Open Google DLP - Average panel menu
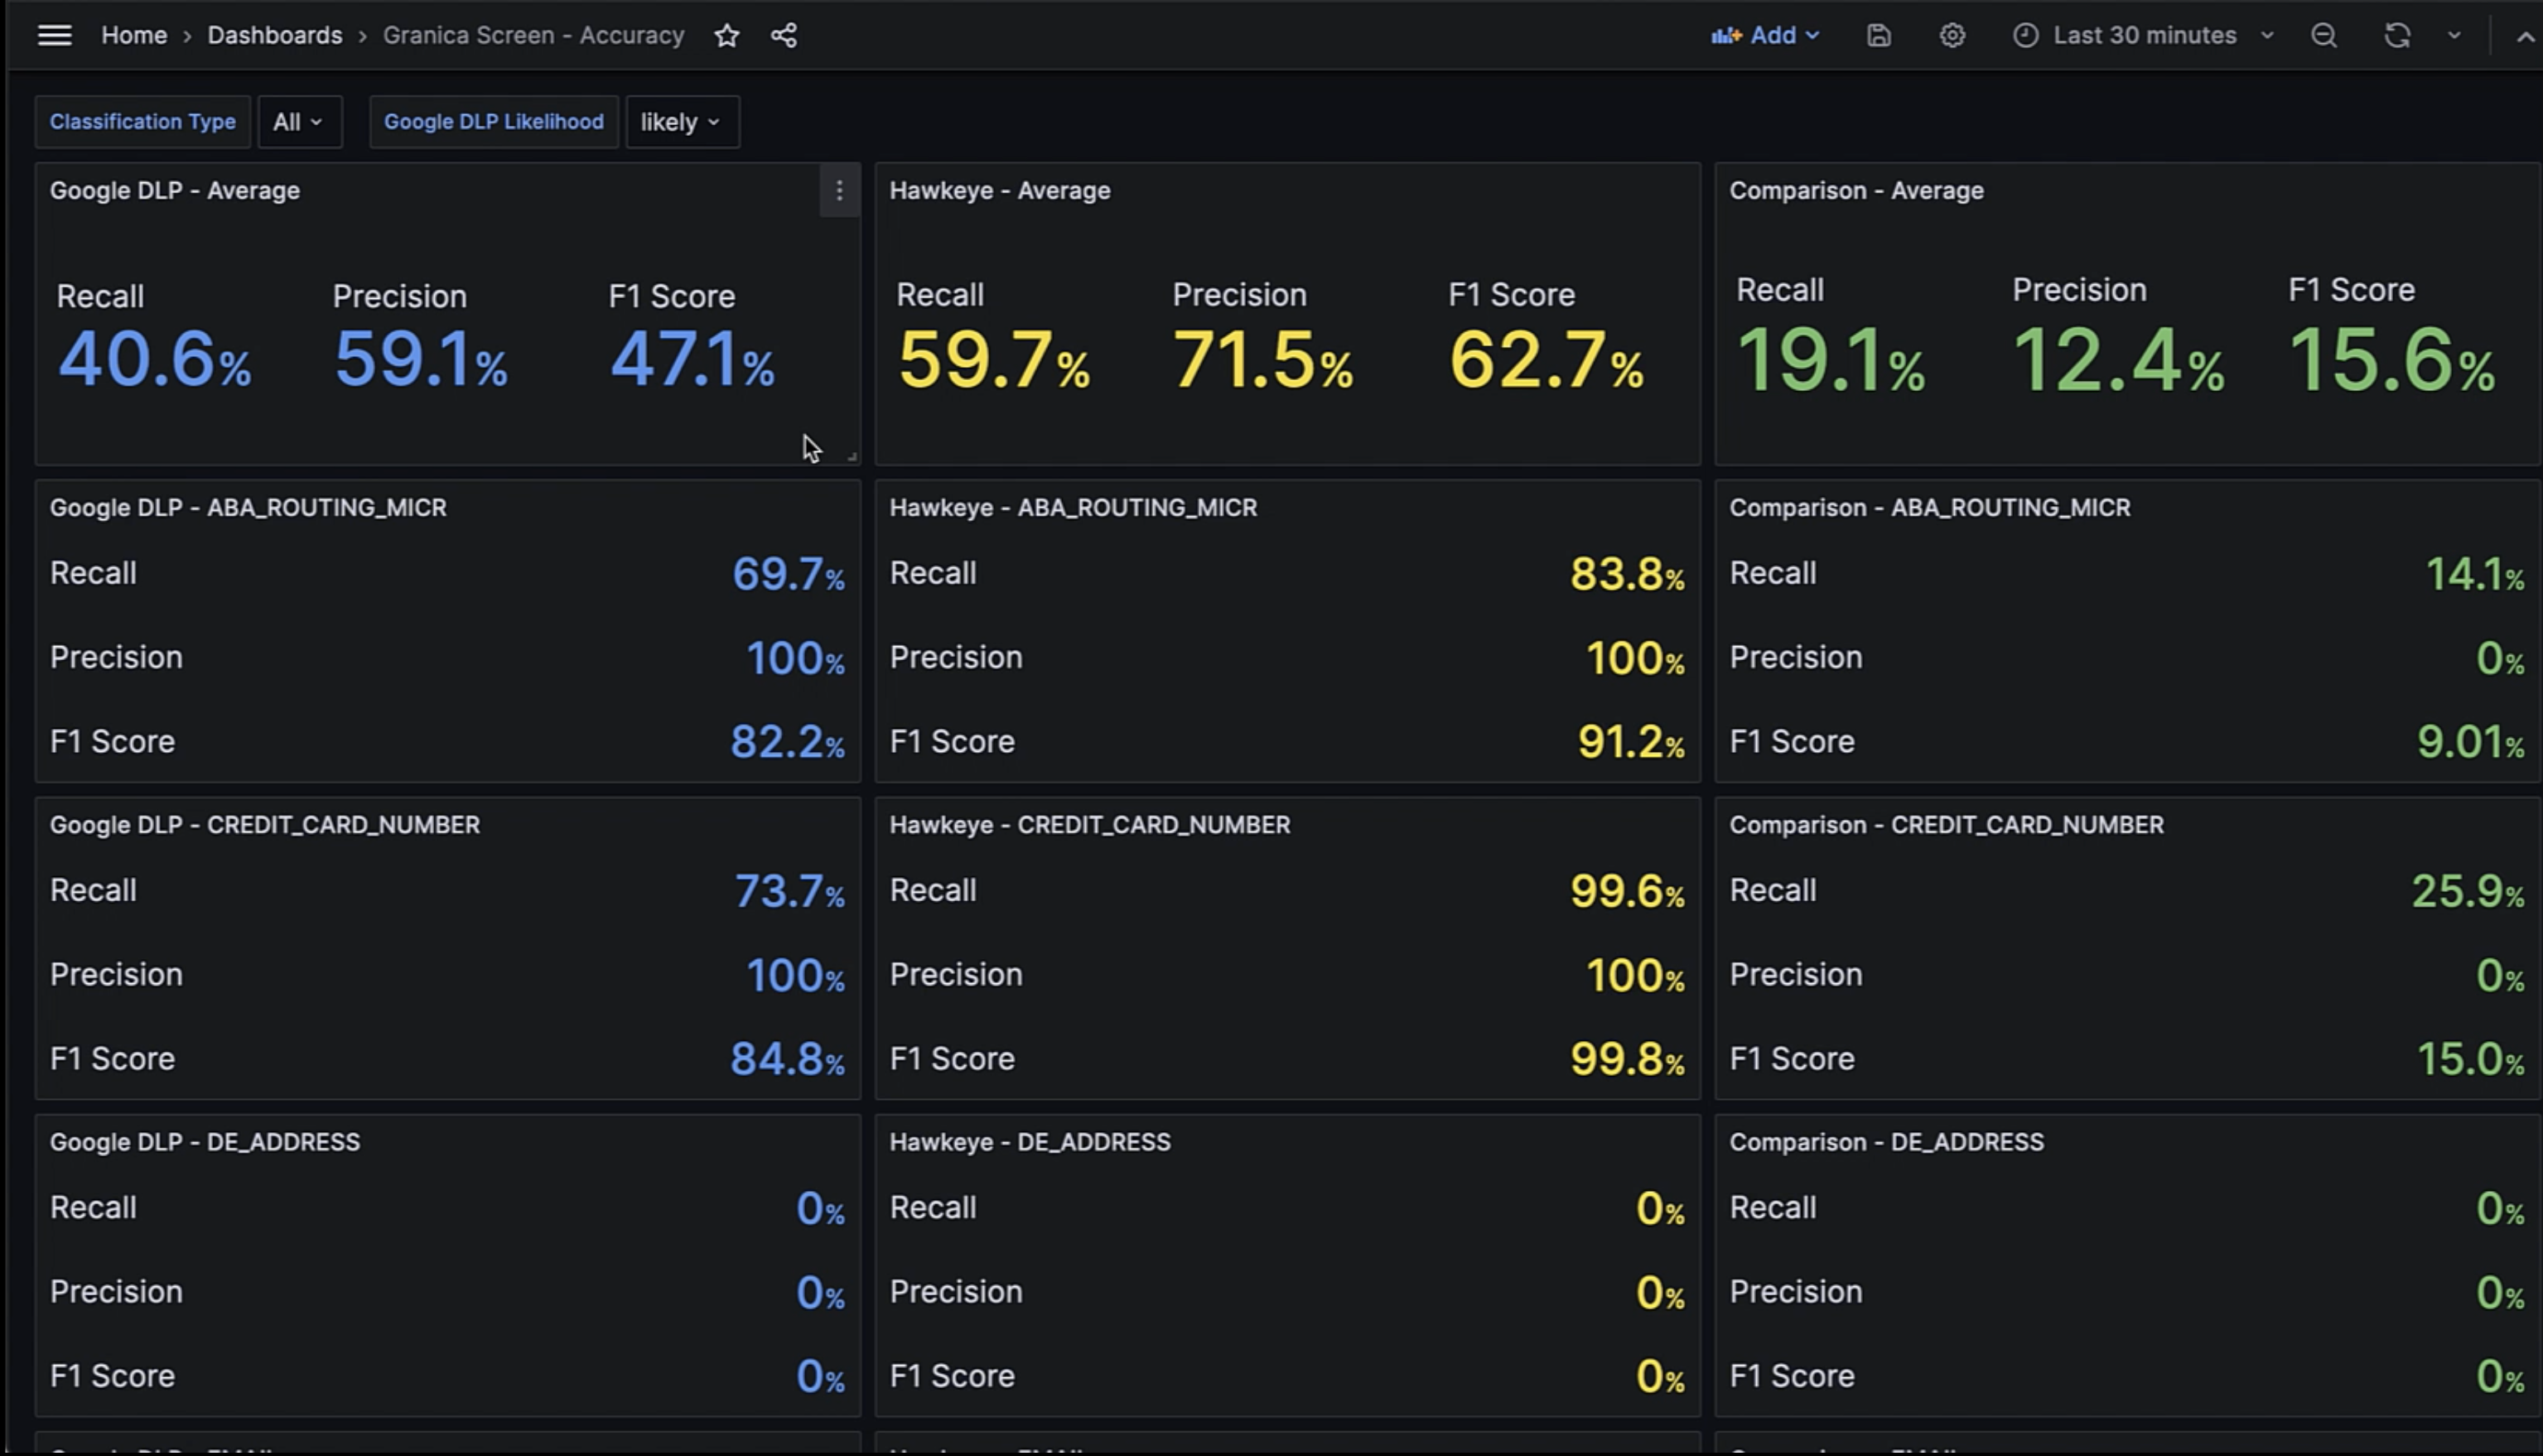Image resolution: width=2543 pixels, height=1456 pixels. pos(839,190)
